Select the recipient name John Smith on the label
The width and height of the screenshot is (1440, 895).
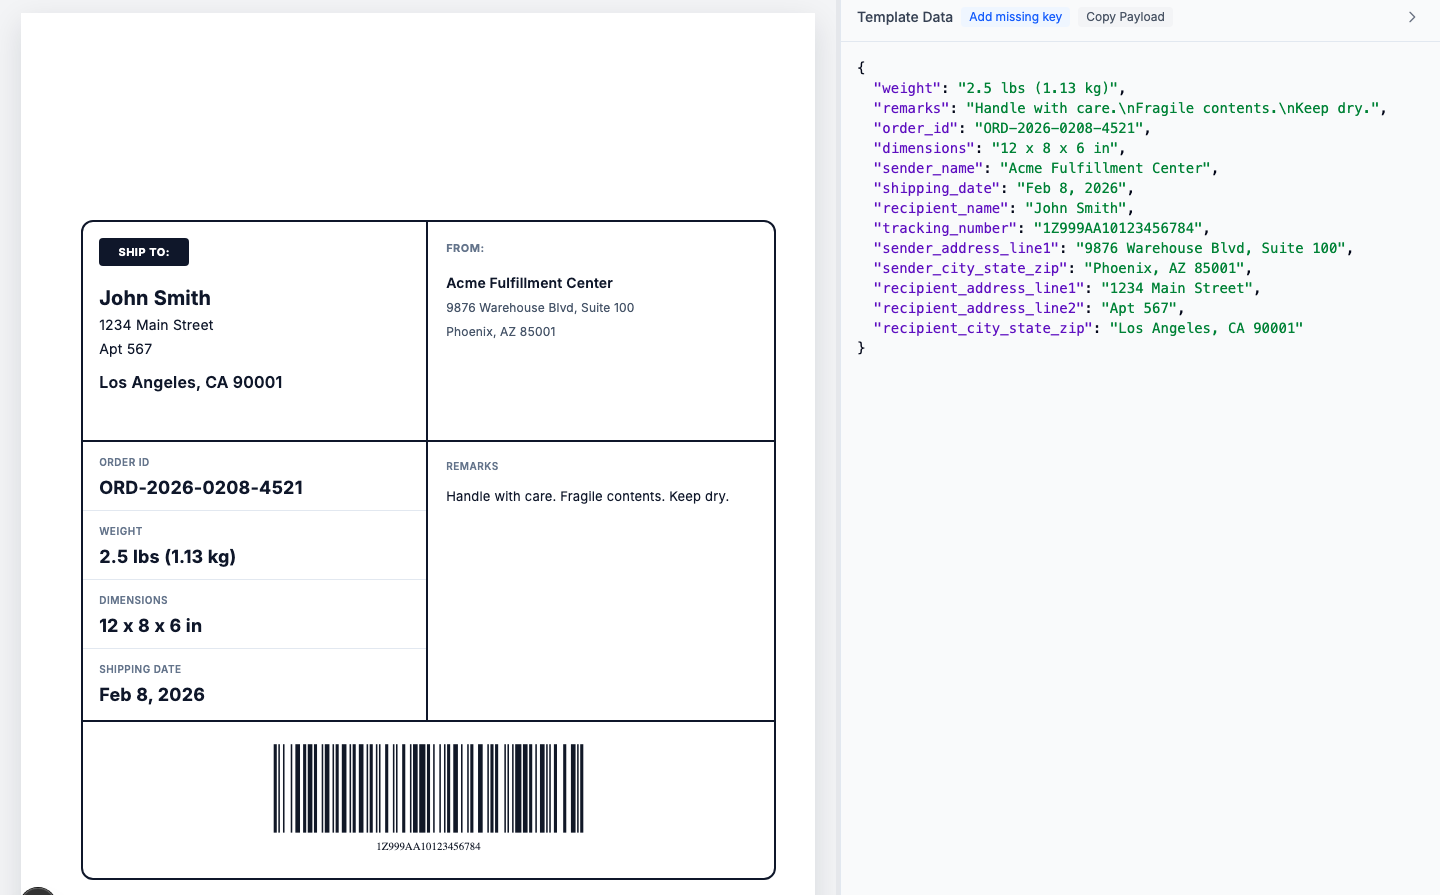coord(154,298)
